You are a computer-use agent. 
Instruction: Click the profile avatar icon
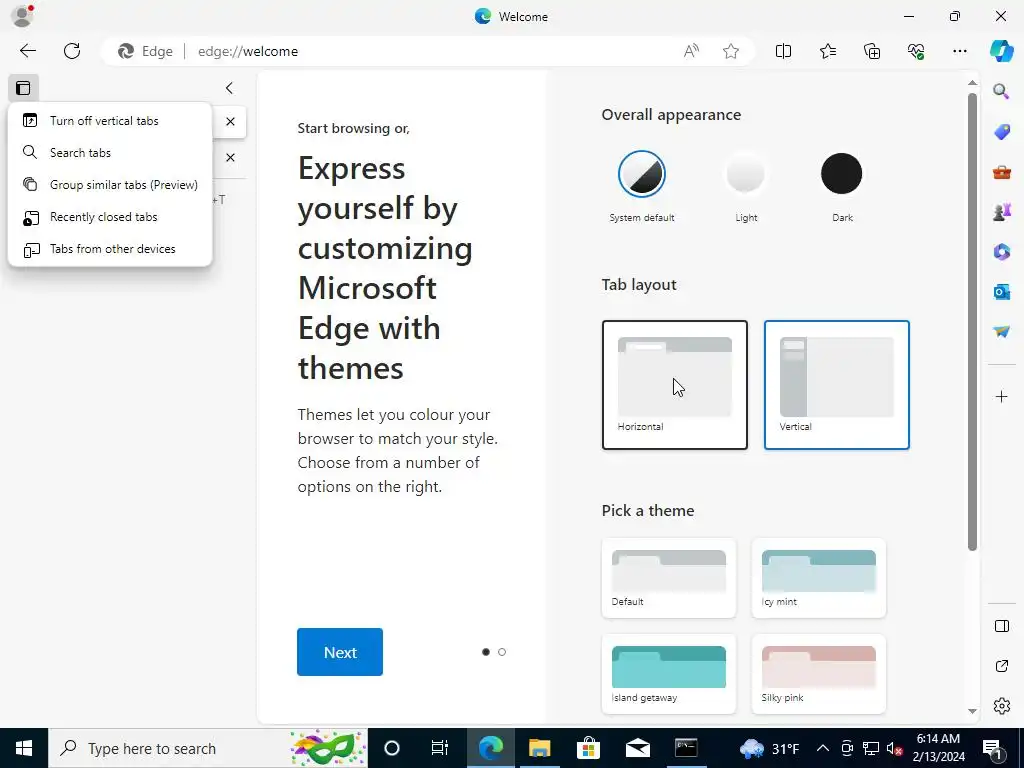[x=22, y=16]
